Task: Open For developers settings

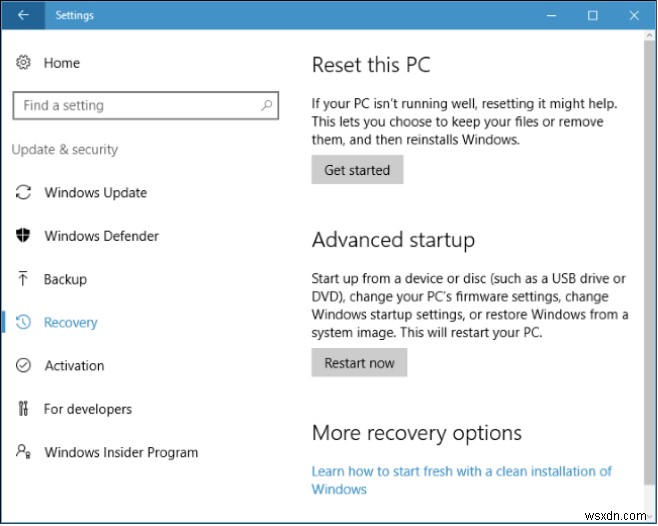Action: (x=88, y=409)
